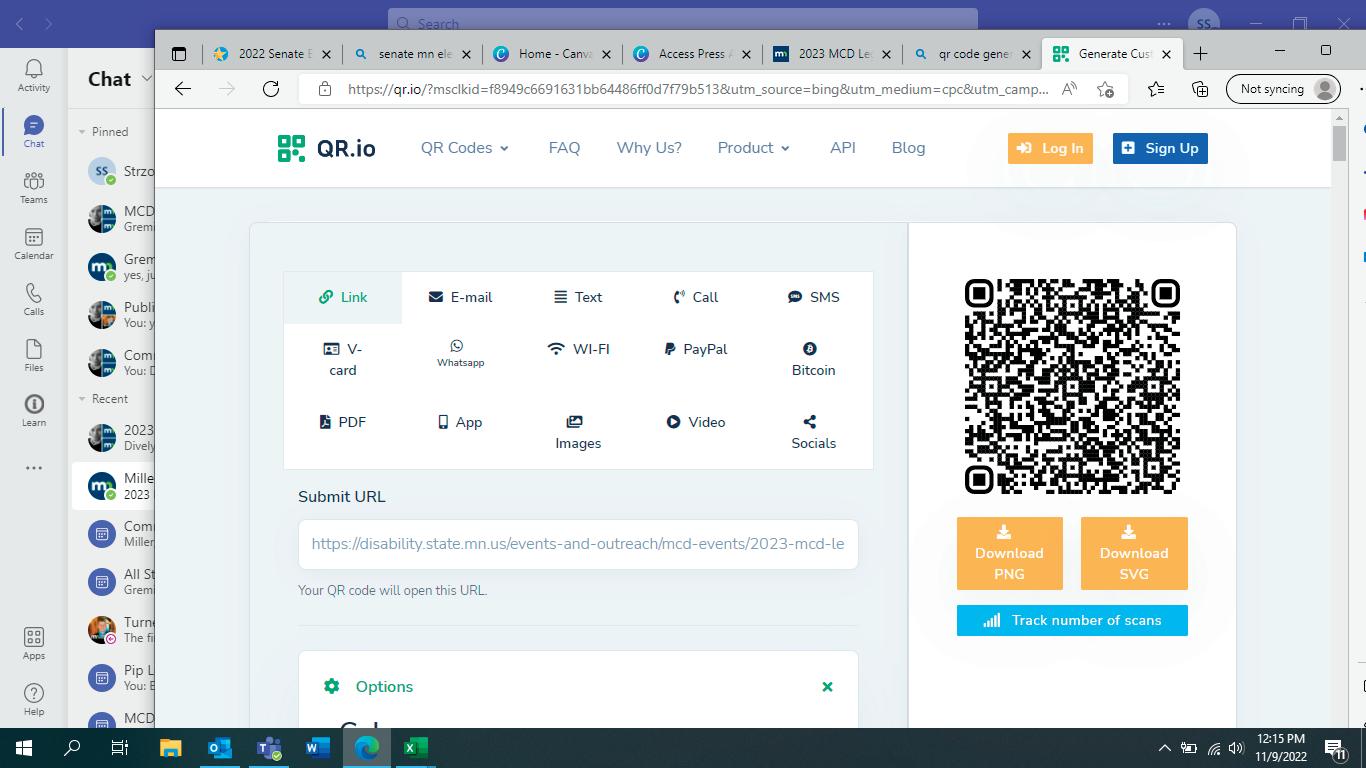The width and height of the screenshot is (1366, 768).
Task: Download the QR code as SVG
Action: (x=1134, y=553)
